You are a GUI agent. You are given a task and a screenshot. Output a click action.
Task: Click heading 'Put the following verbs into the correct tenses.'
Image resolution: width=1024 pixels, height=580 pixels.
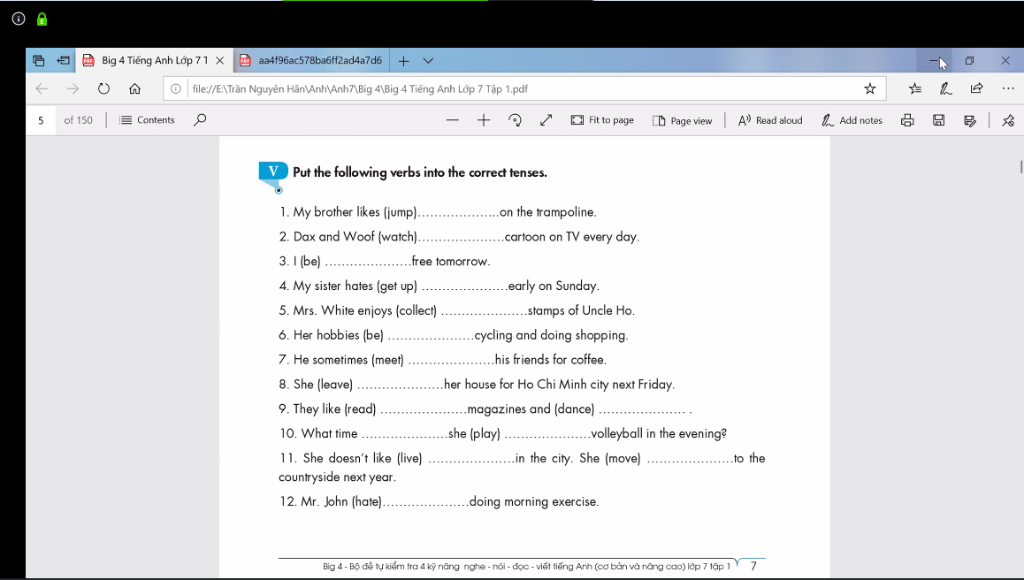[x=420, y=172]
